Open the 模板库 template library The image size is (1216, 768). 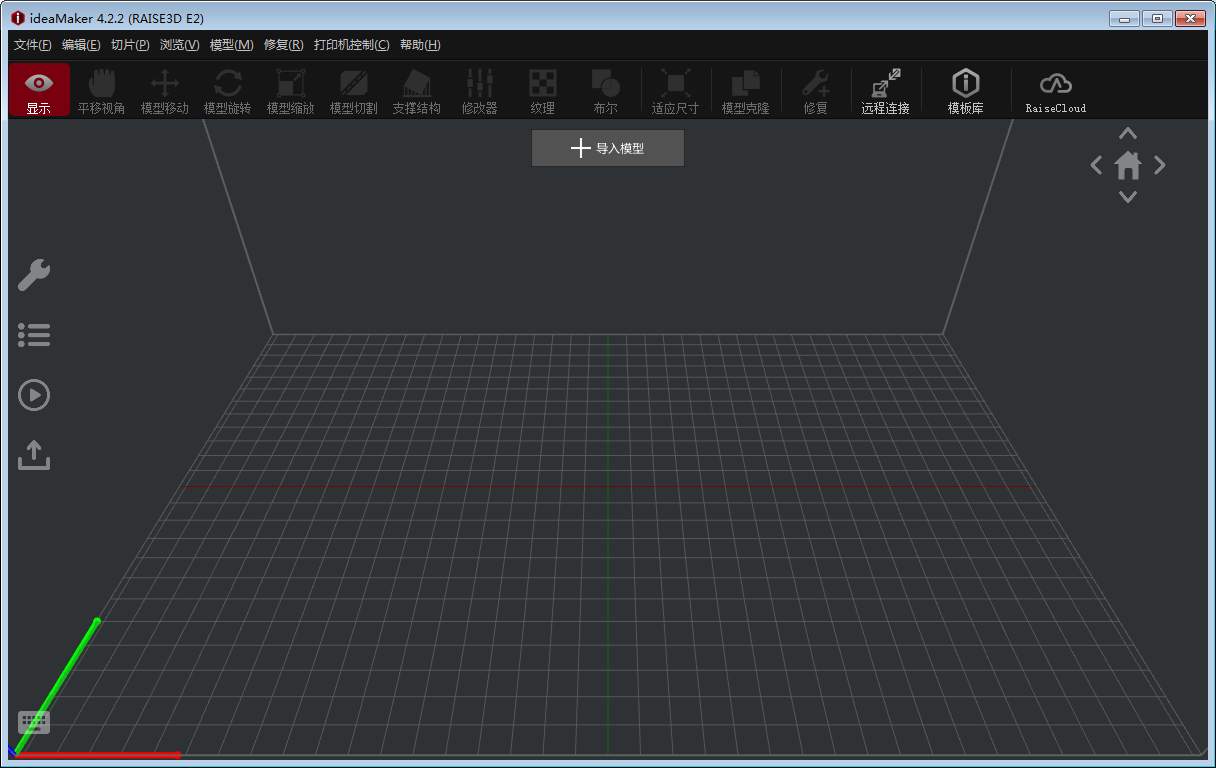point(965,90)
